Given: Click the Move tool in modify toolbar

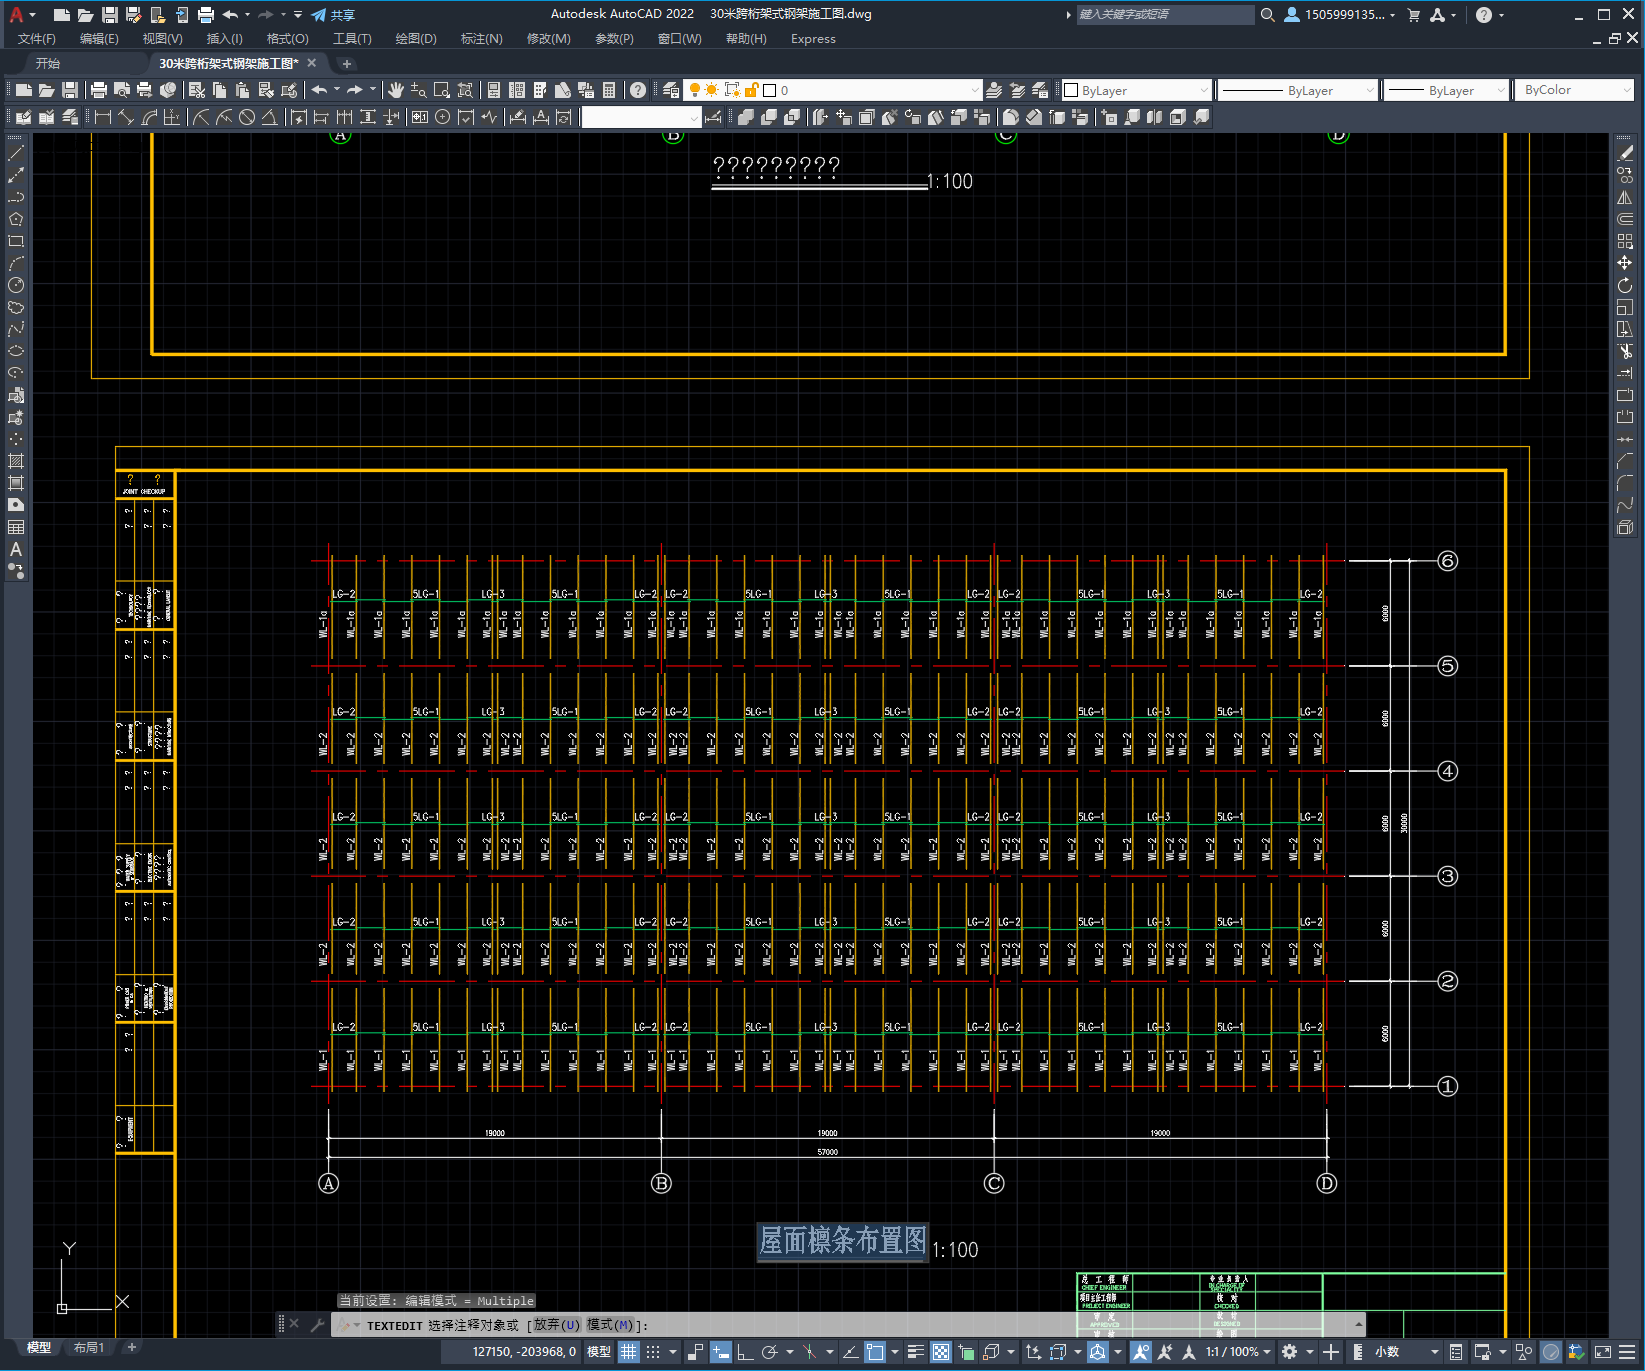Looking at the screenshot, I should (1625, 263).
